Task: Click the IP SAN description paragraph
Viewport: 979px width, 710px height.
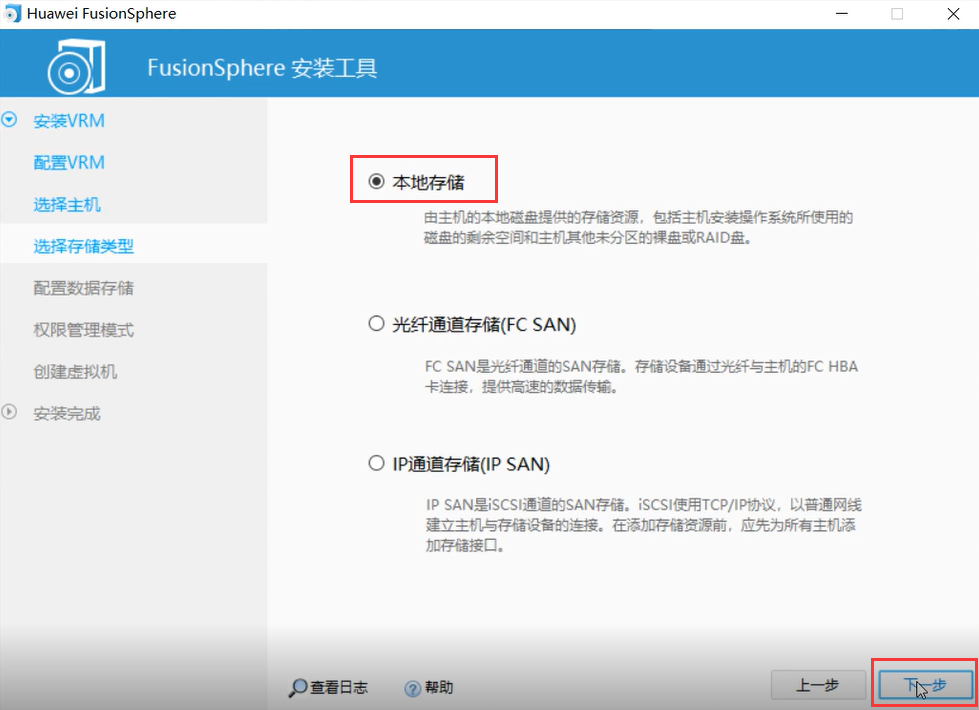Action: (x=644, y=525)
